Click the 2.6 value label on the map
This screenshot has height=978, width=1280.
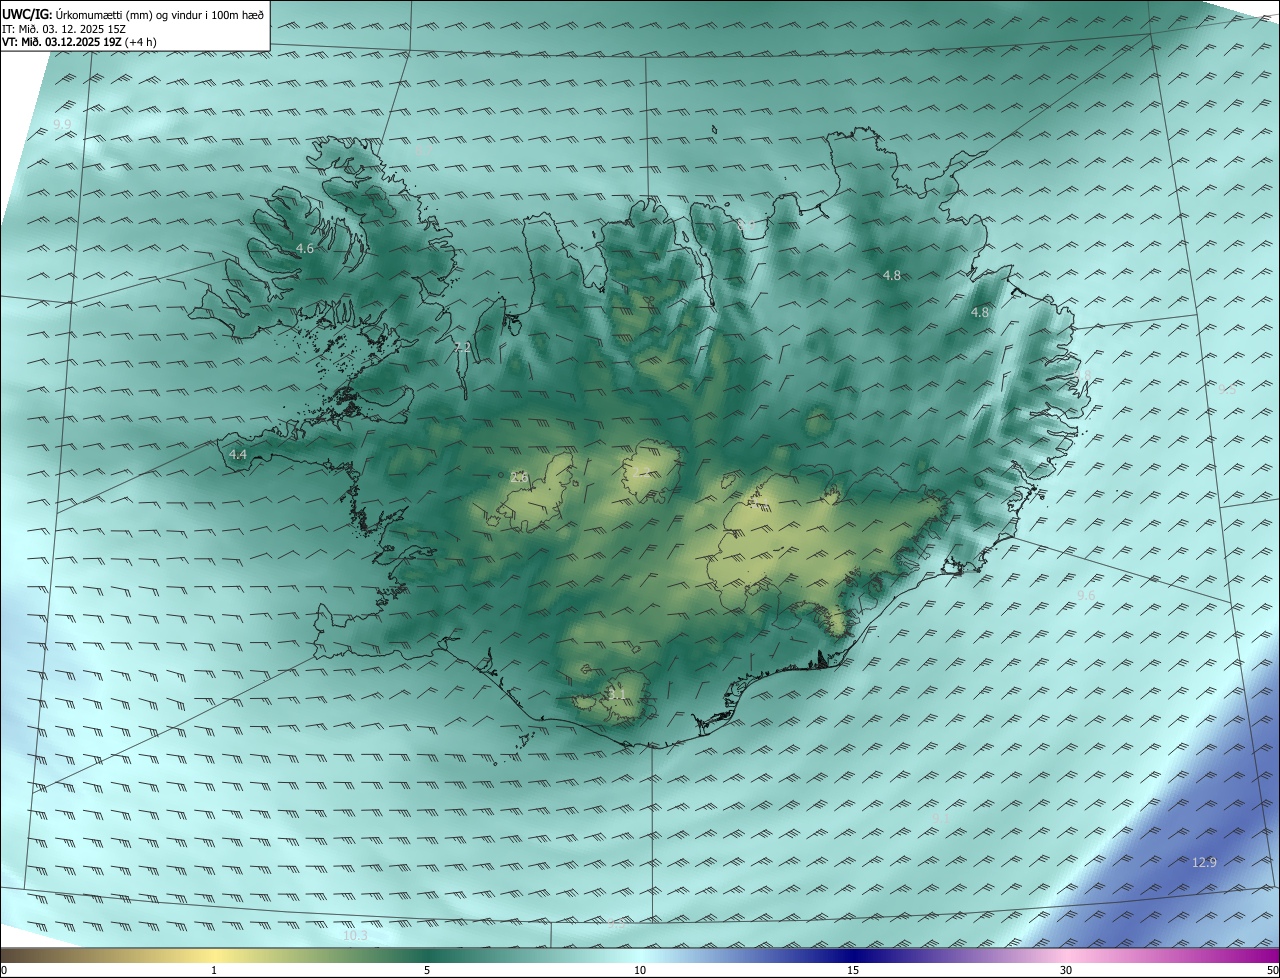[x=519, y=477]
